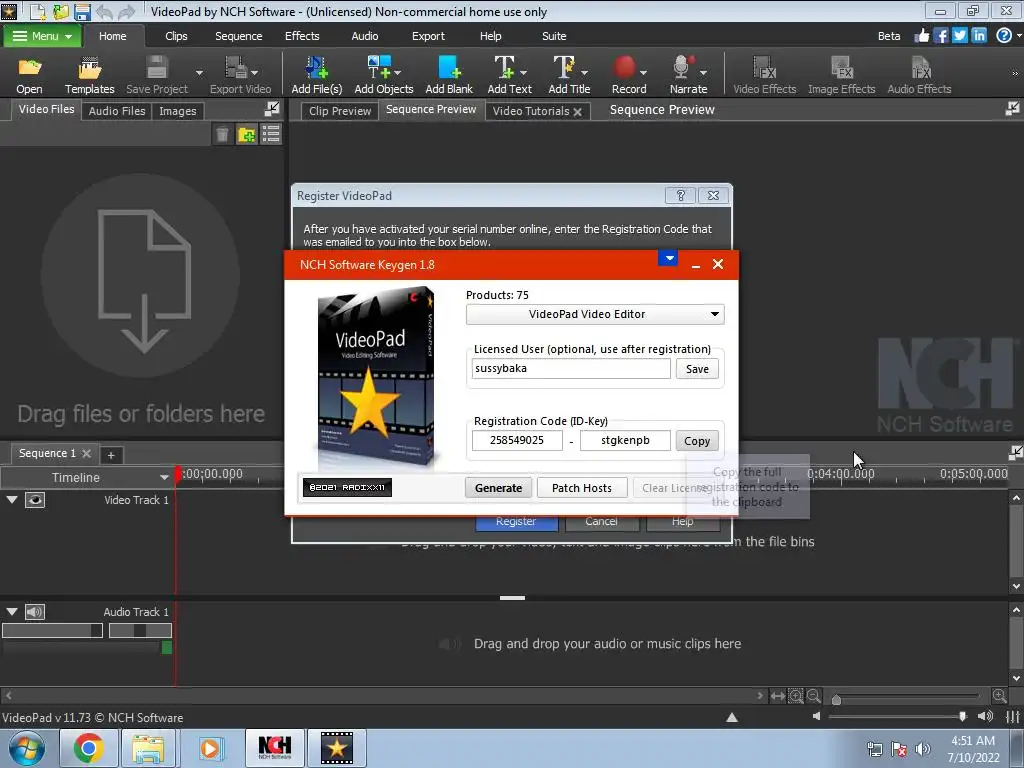This screenshot has height=768, width=1024.
Task: Click the audio mixer icon in status bar
Action: click(x=1013, y=717)
